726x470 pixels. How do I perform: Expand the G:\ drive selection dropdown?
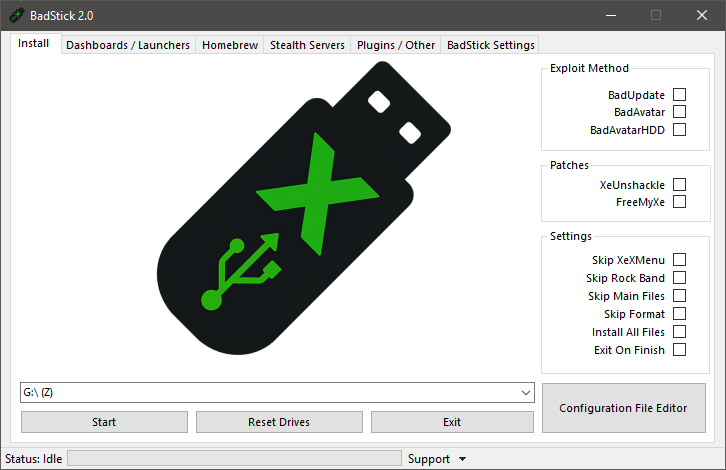[x=526, y=393]
